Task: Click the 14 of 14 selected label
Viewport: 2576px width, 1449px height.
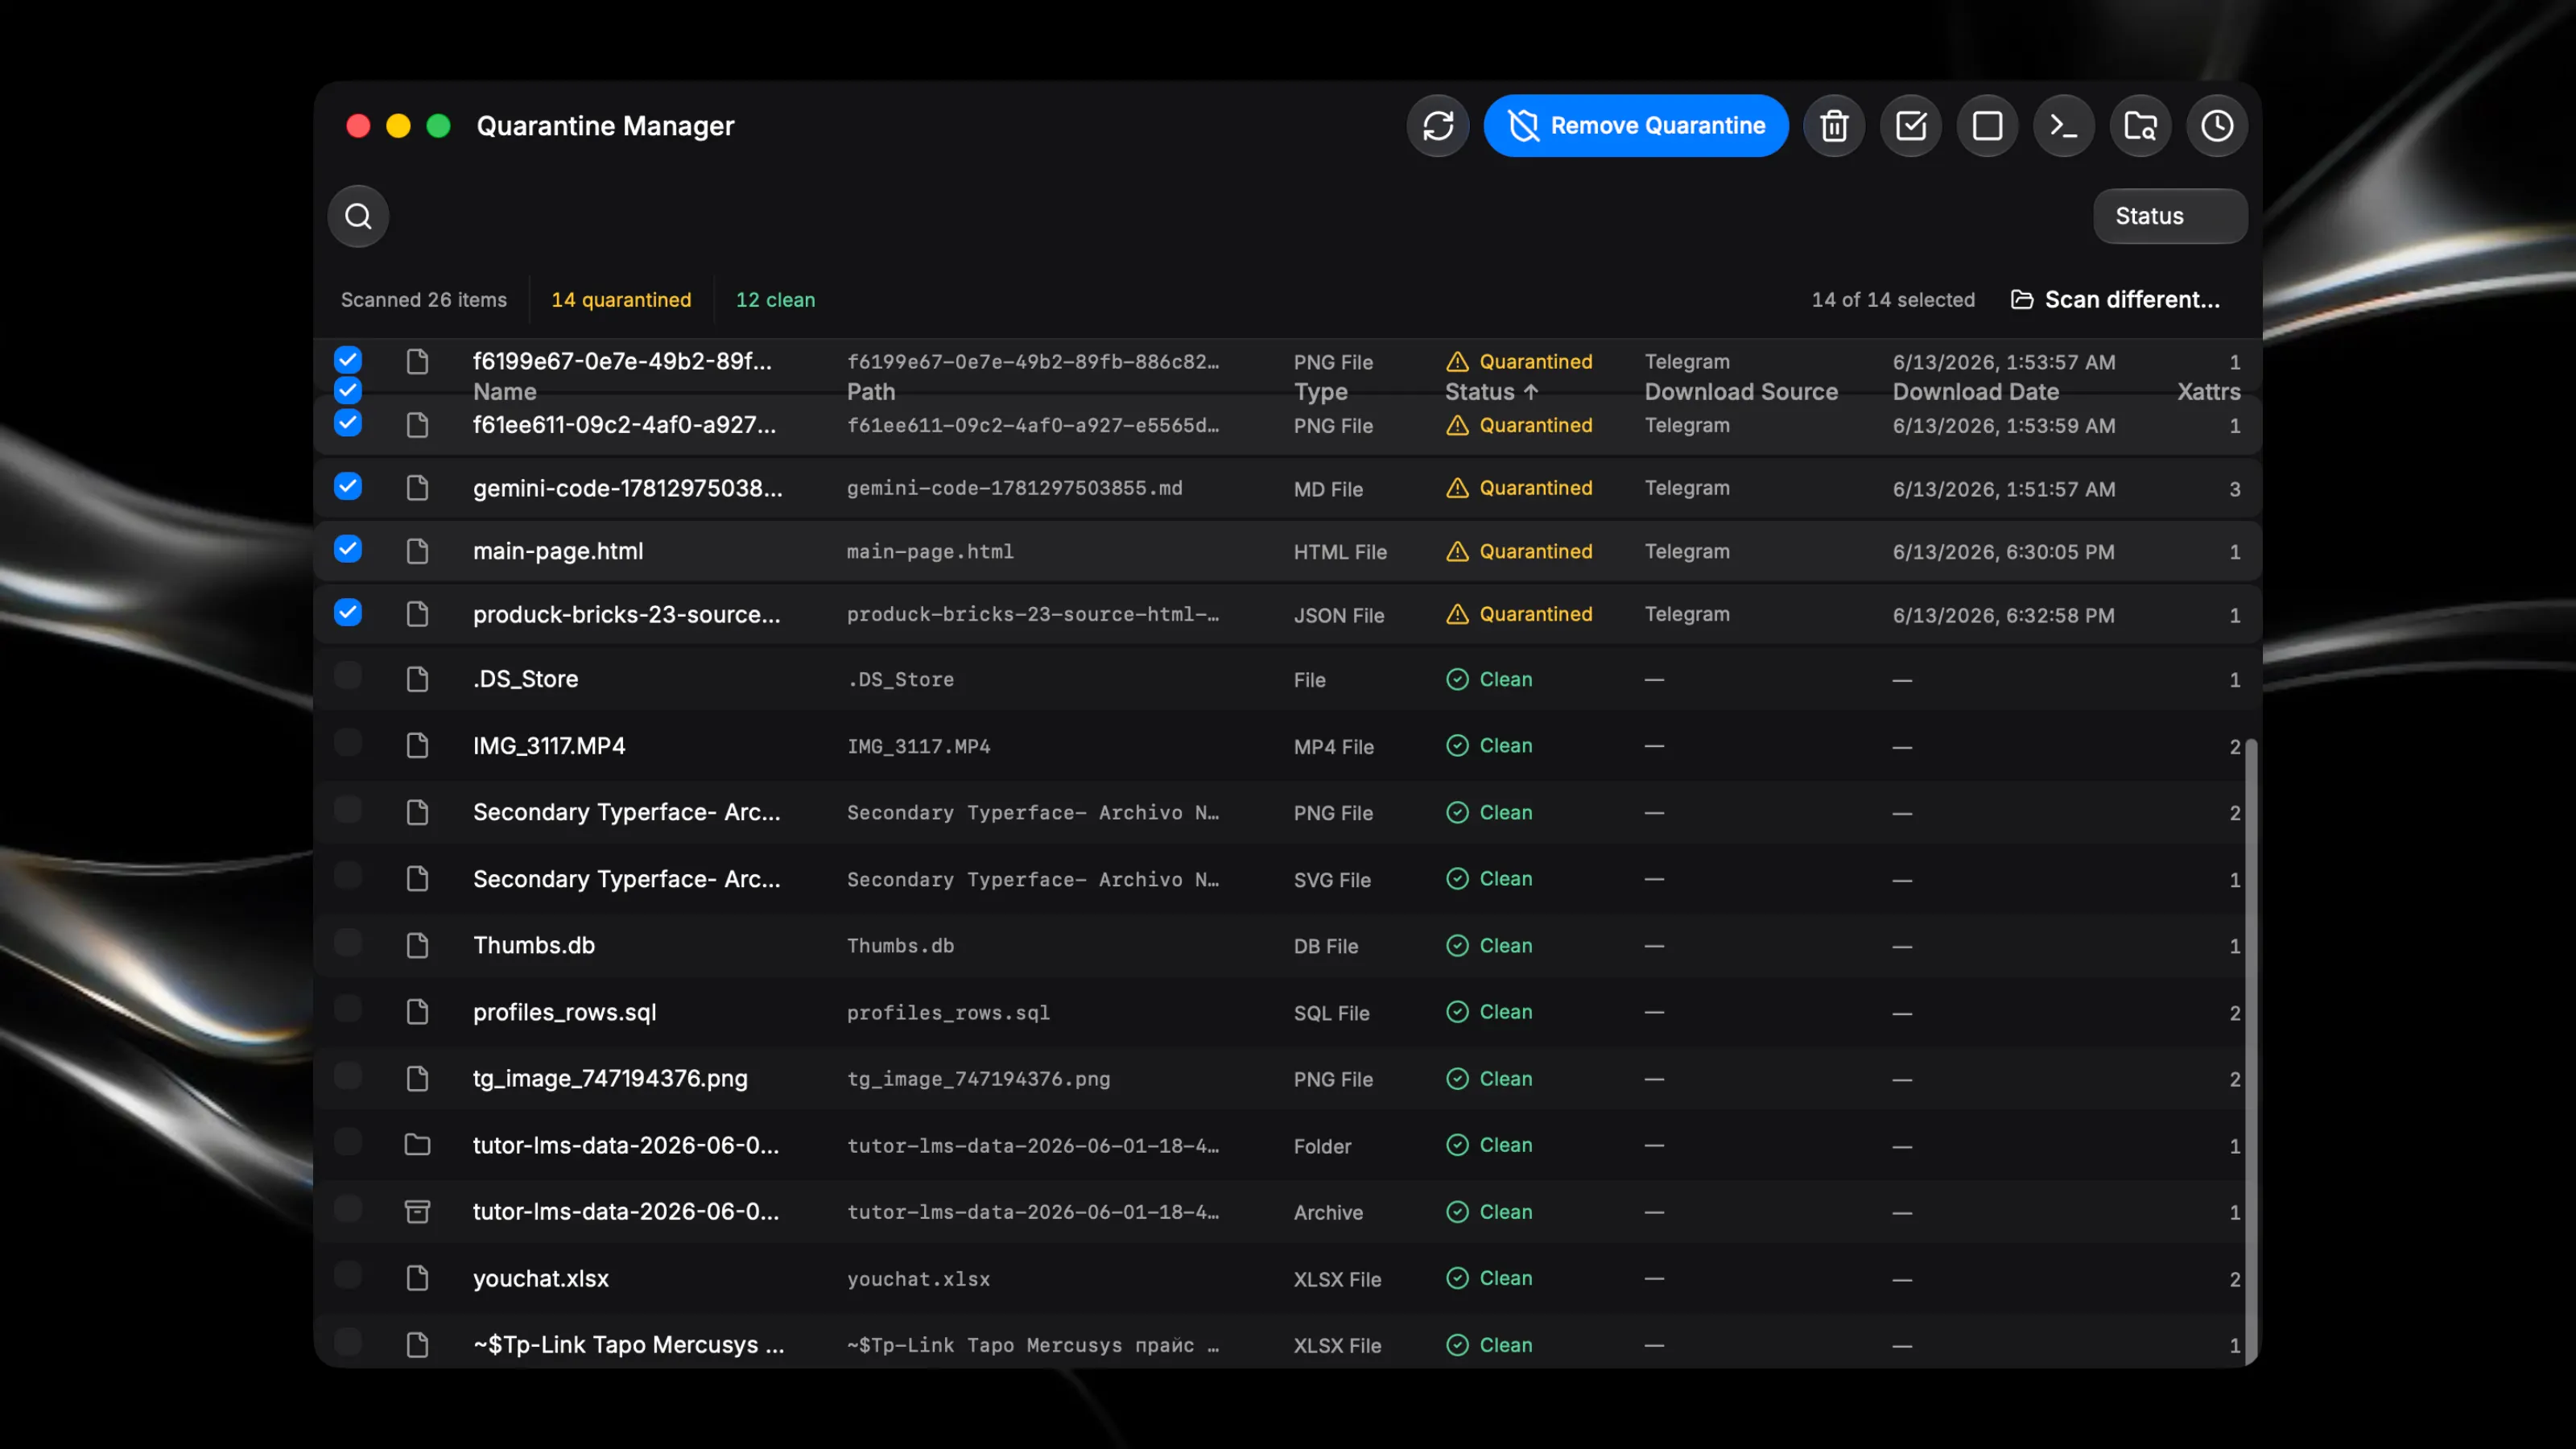Action: tap(1893, 300)
